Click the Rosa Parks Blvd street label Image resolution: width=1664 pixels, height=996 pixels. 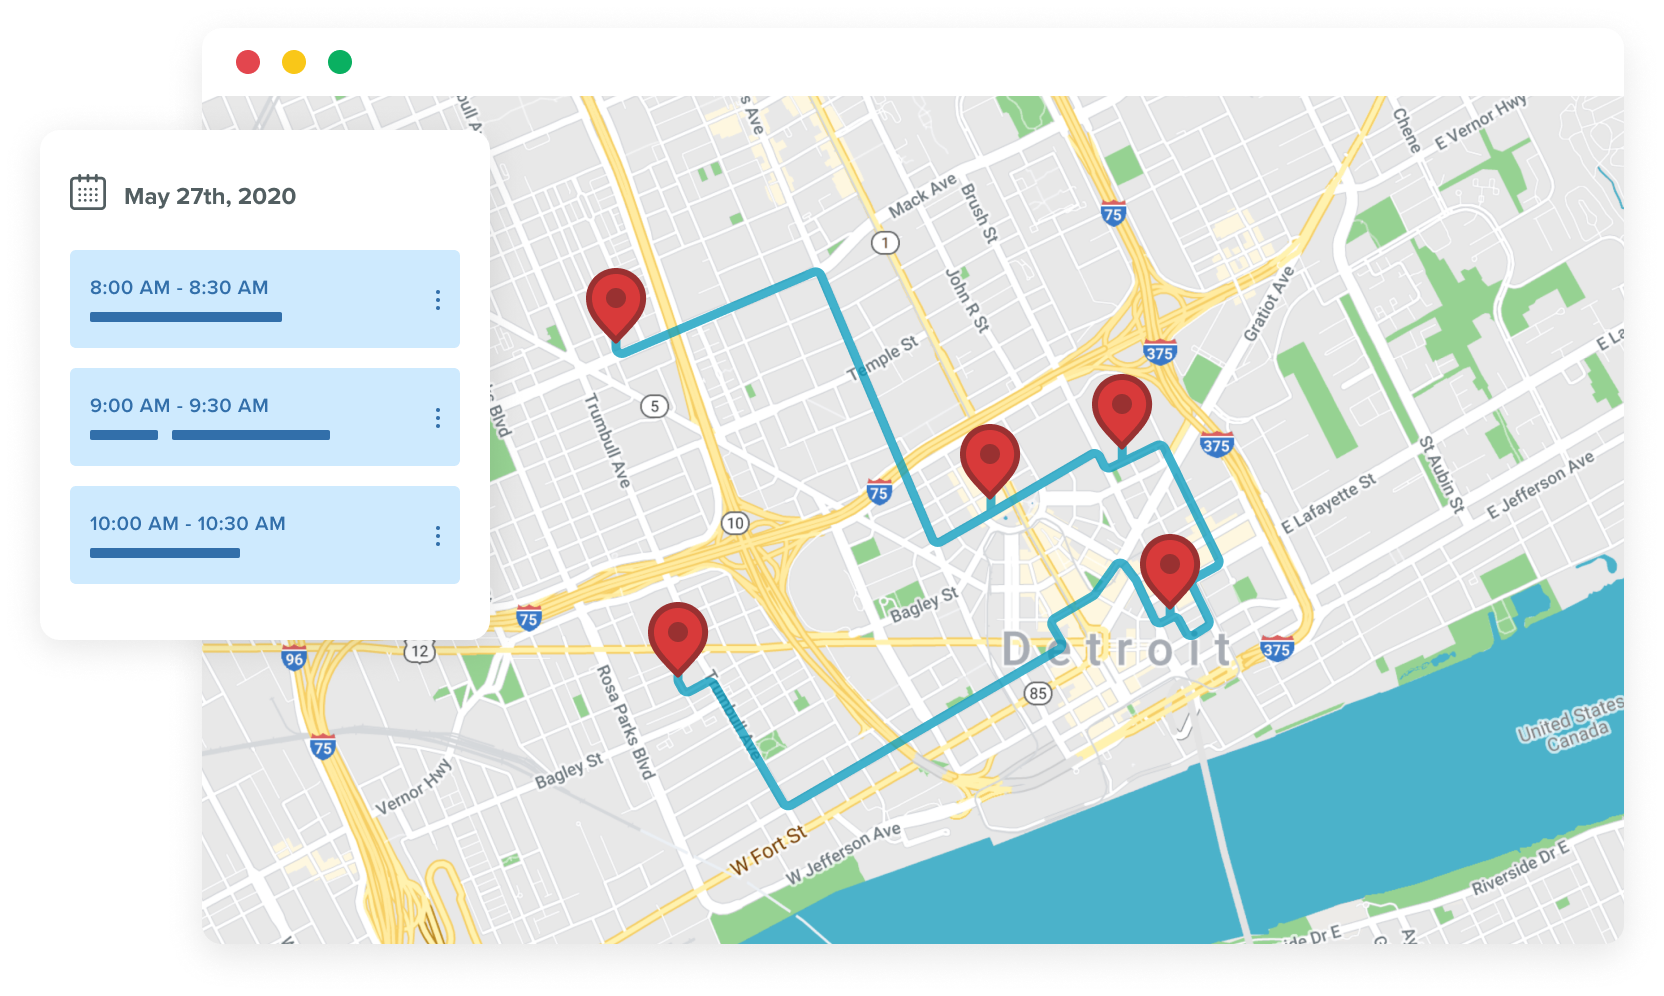625,723
